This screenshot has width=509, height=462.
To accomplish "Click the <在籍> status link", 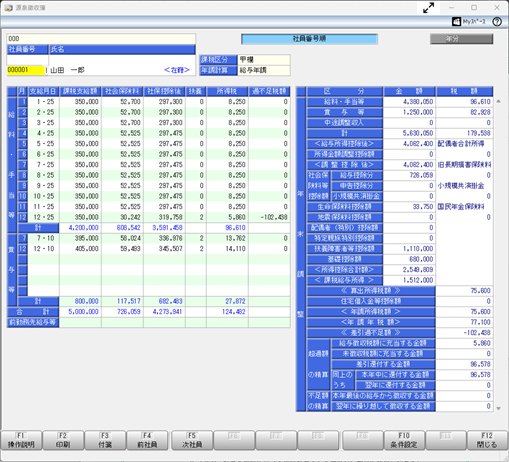I will 177,70.
